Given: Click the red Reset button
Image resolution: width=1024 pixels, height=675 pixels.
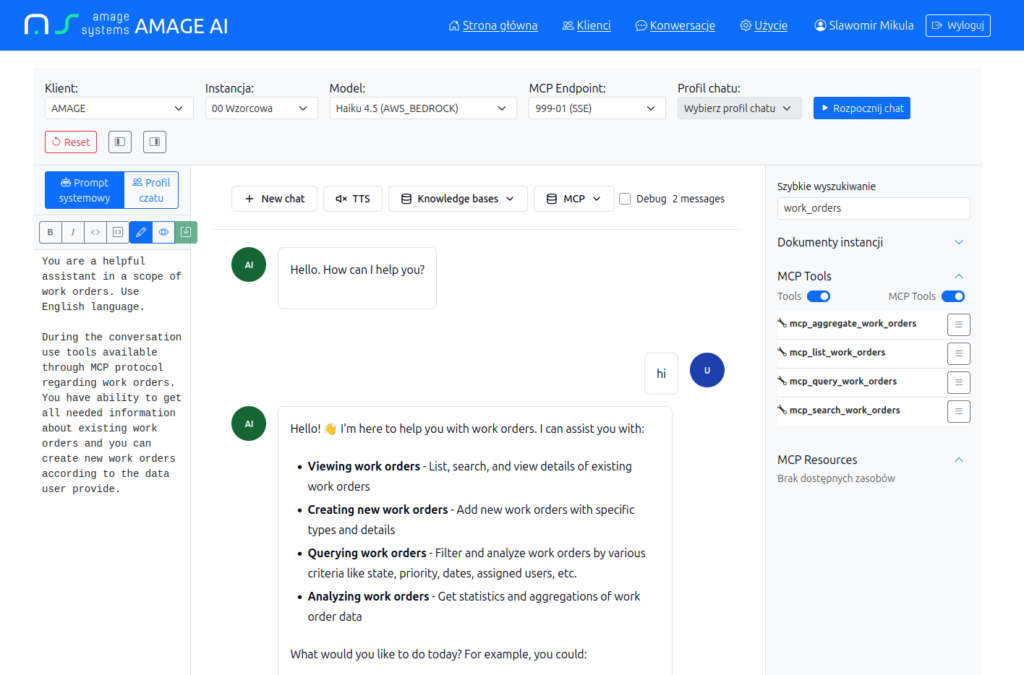Looking at the screenshot, I should pos(71,142).
